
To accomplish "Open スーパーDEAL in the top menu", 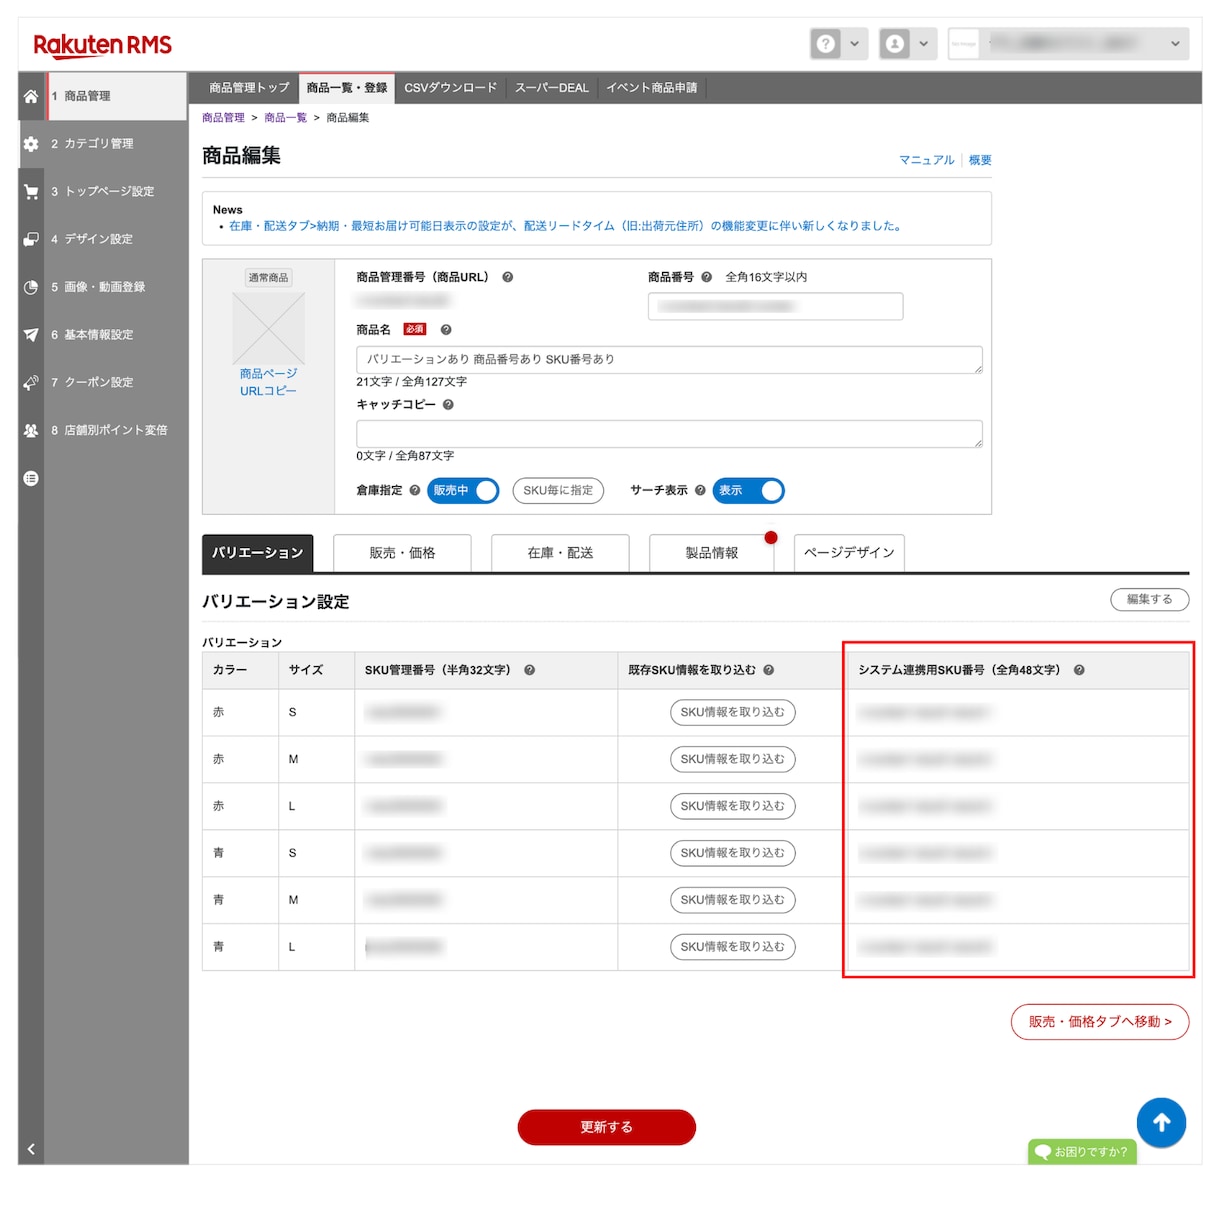I will click(552, 88).
